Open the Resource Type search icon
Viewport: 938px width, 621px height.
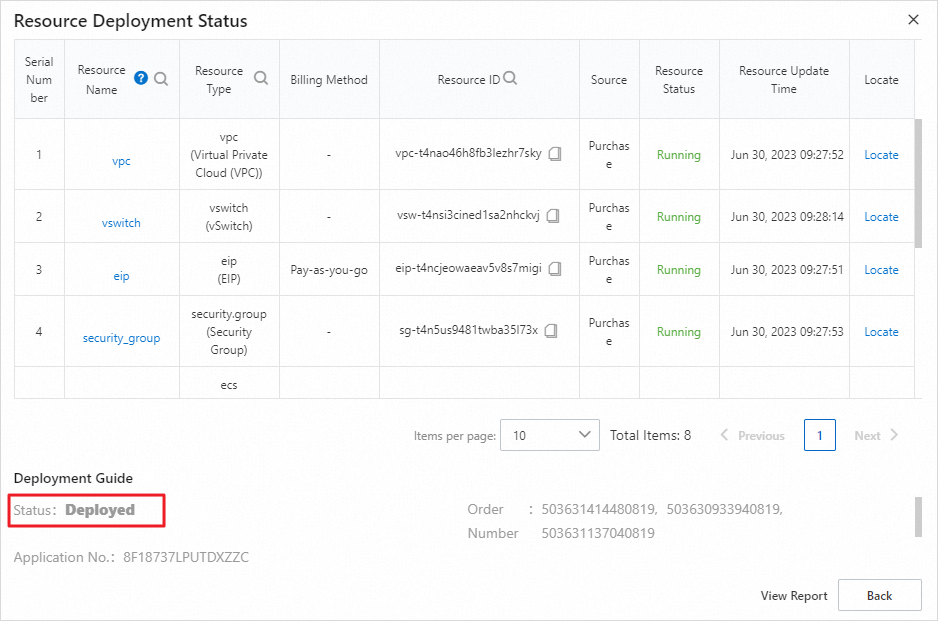coord(261,78)
